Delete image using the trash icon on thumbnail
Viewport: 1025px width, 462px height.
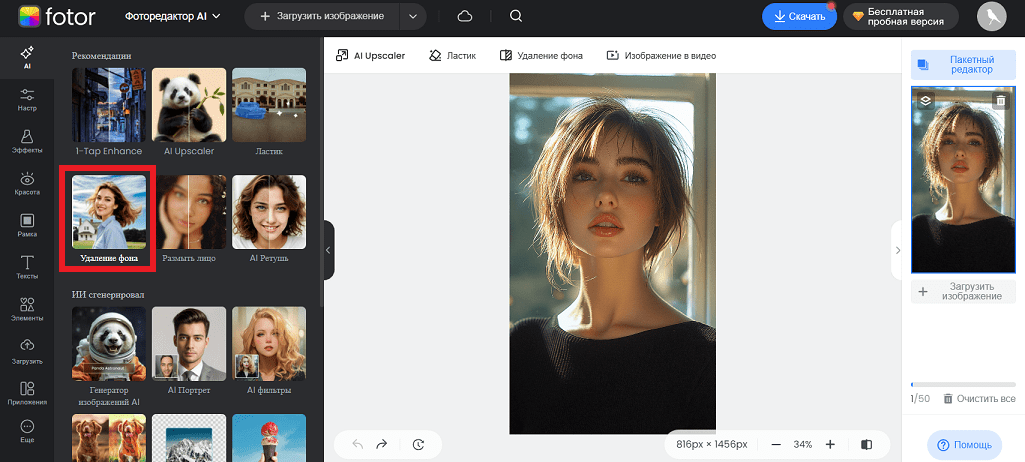[1000, 100]
